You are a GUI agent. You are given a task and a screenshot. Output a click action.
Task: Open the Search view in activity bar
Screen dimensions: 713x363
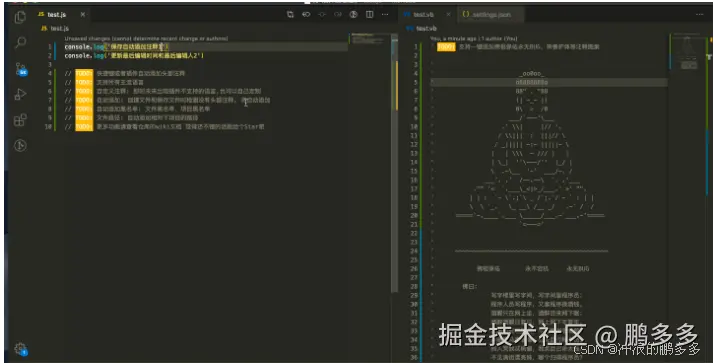20,43
